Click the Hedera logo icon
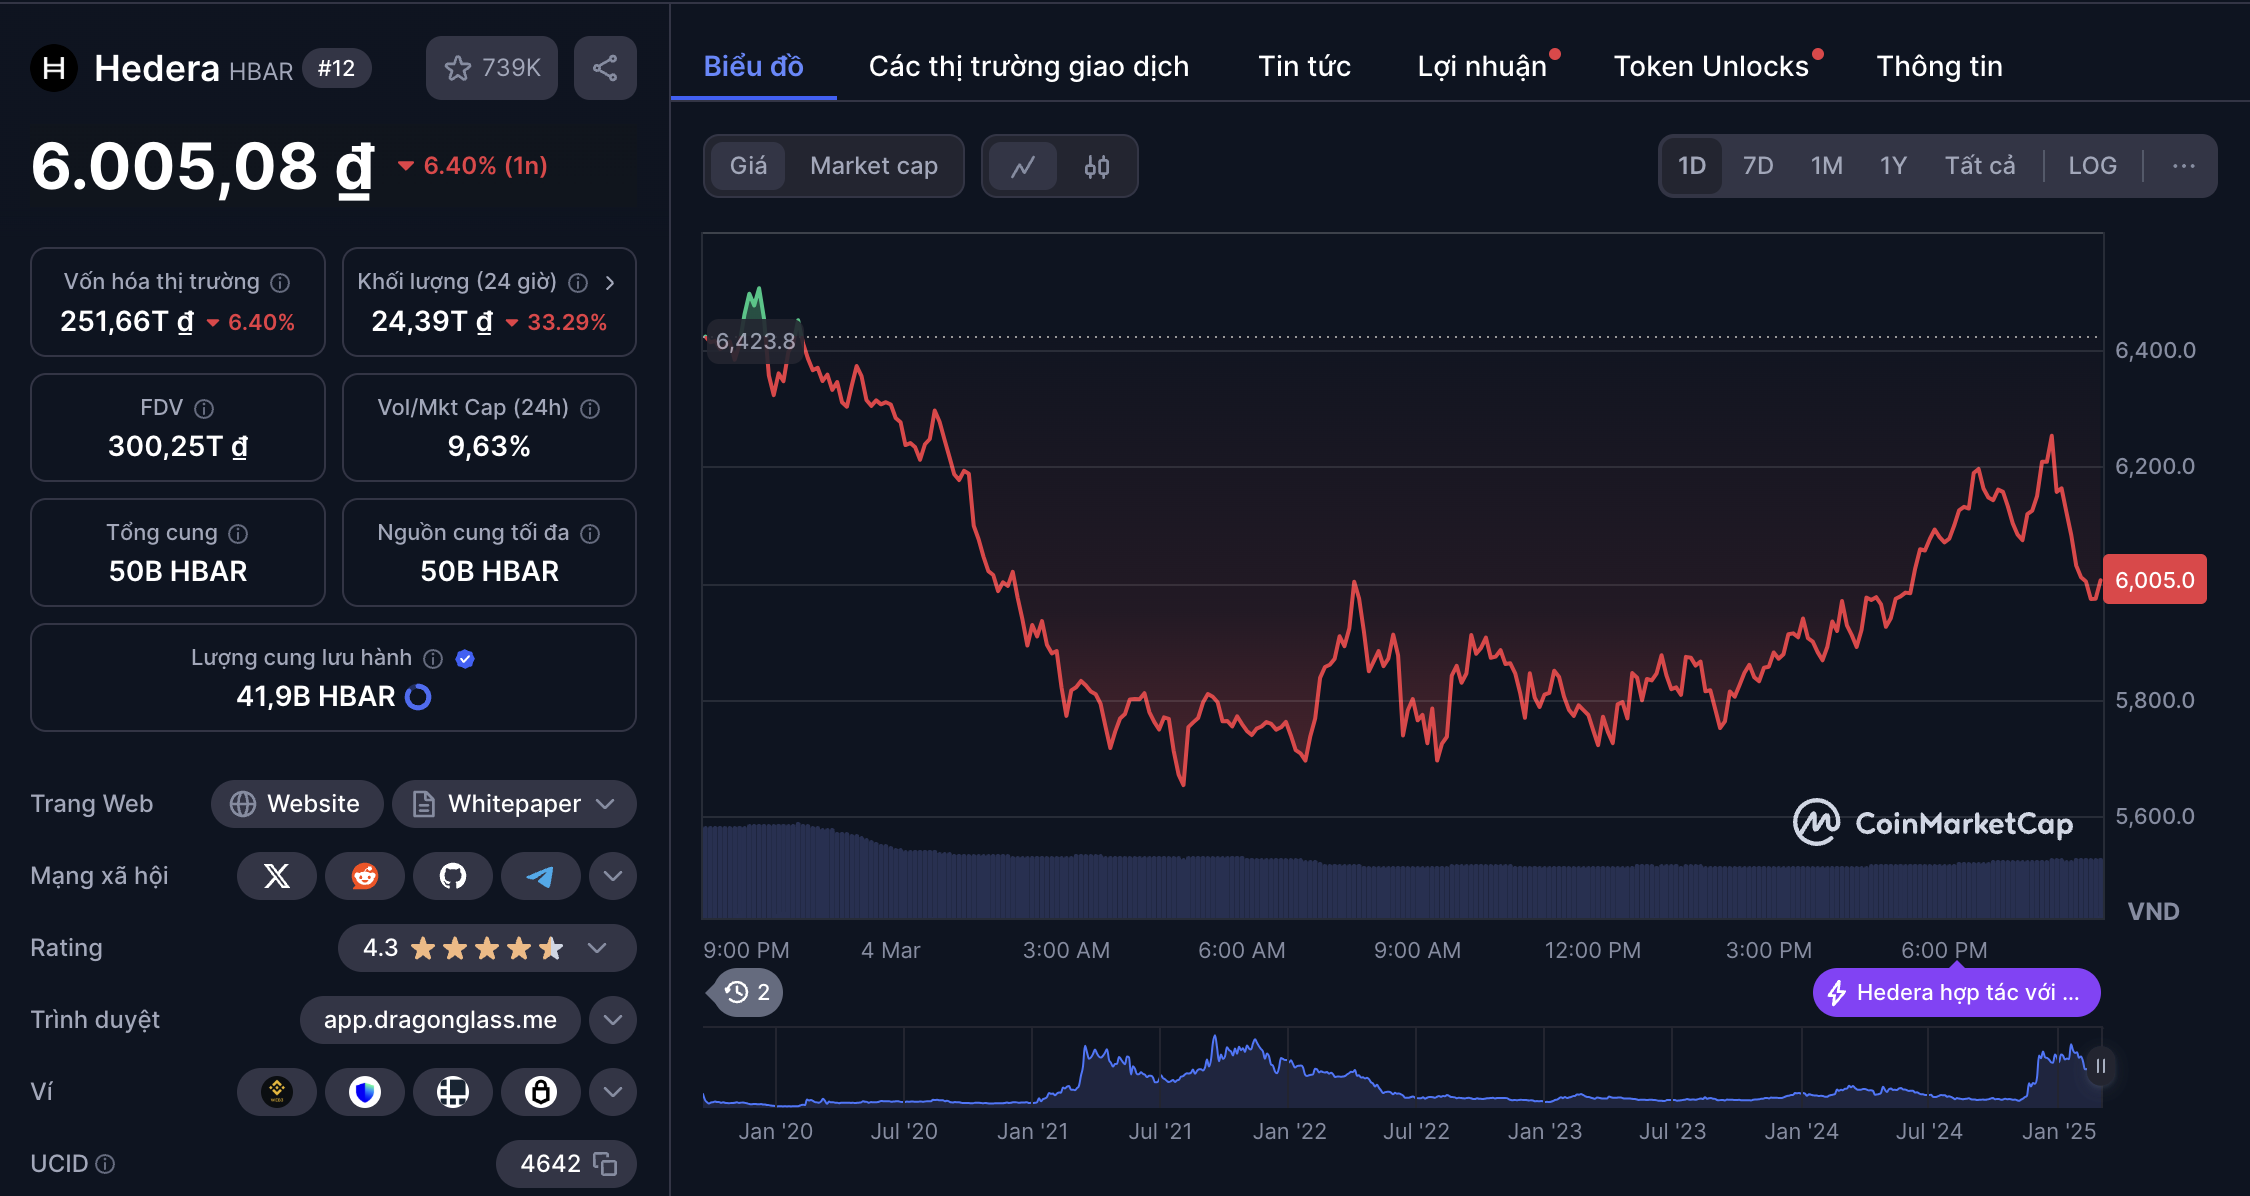Viewport: 2250px width, 1196px height. point(54,68)
